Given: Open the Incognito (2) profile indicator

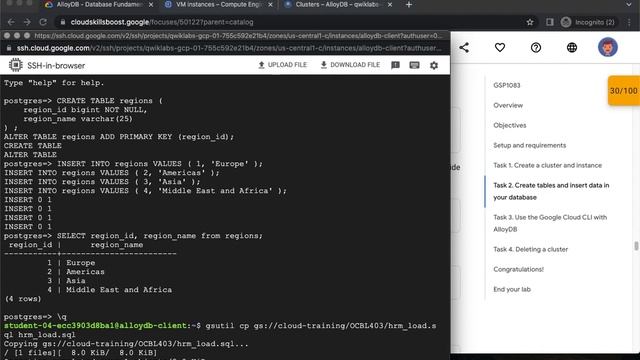Looking at the screenshot, I should click(588, 22).
